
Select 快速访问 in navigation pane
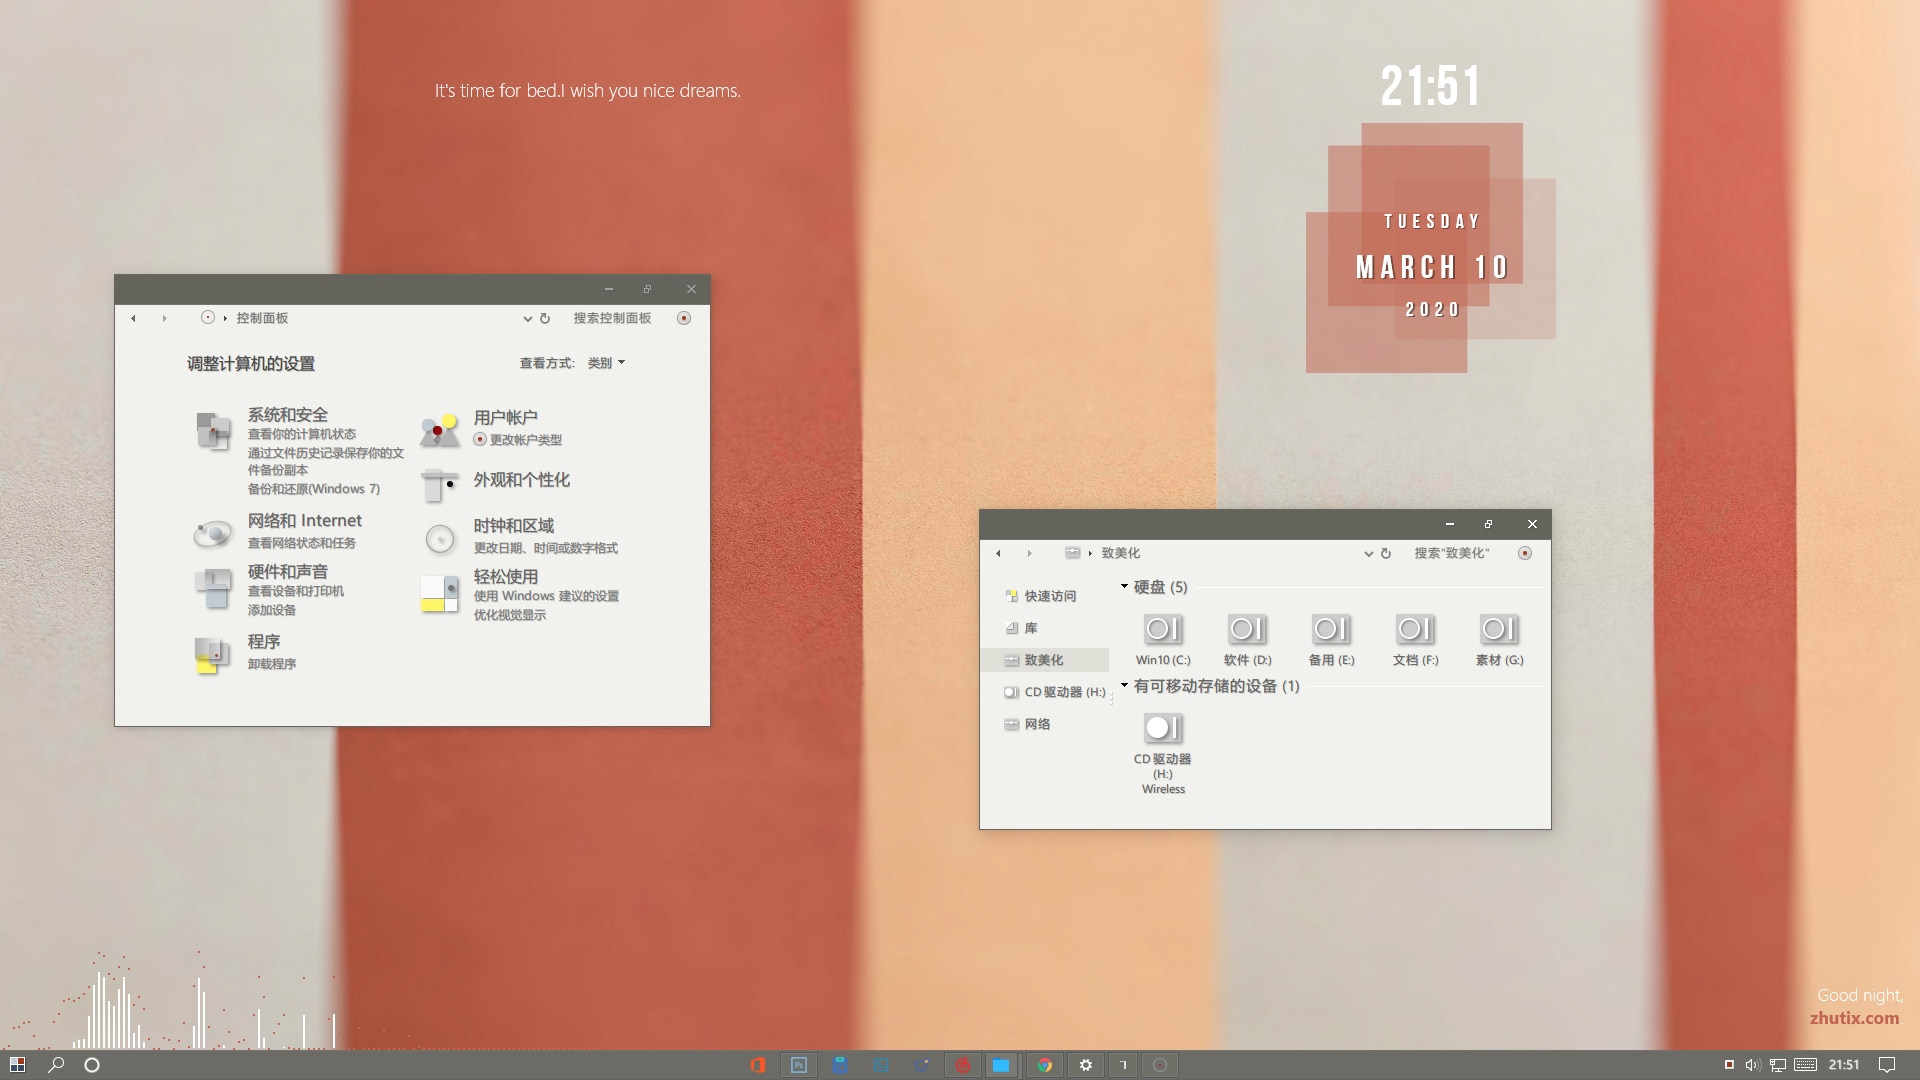[1050, 596]
